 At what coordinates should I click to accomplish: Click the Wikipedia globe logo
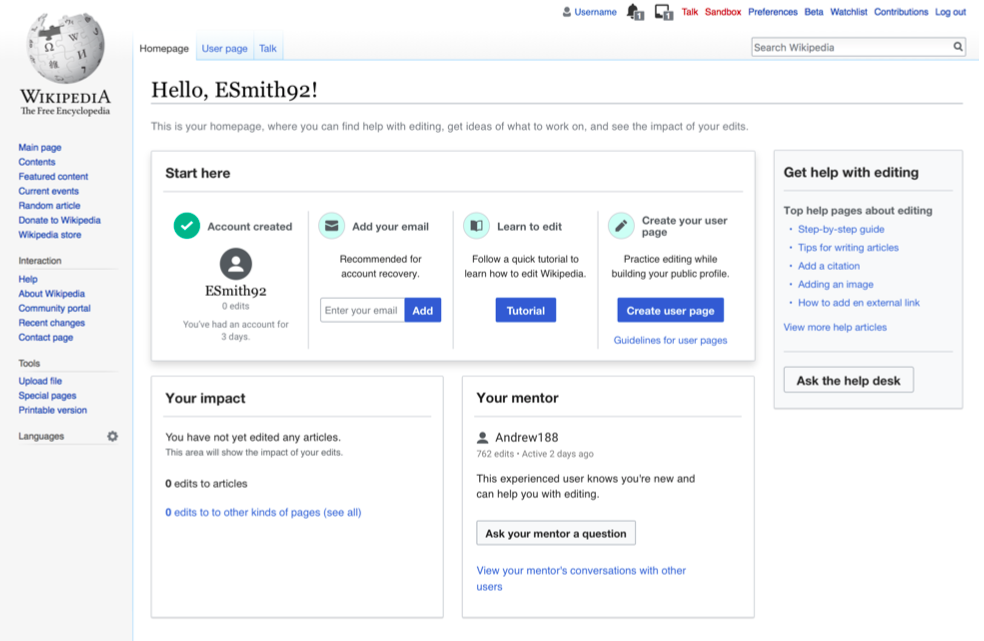click(65, 47)
